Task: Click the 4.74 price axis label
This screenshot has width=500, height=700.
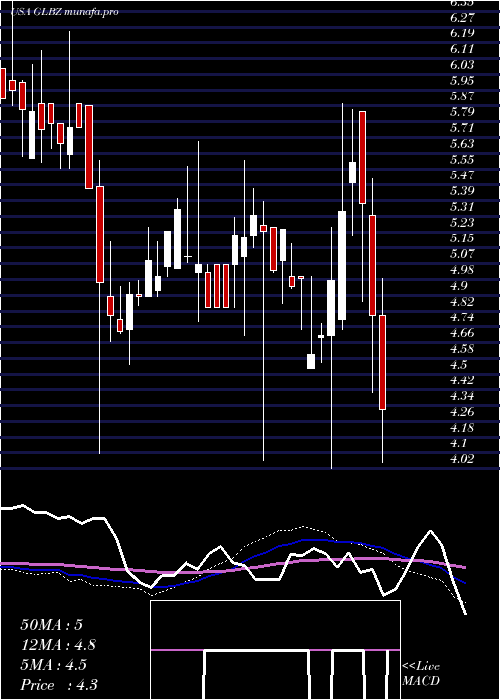Action: pos(462,317)
